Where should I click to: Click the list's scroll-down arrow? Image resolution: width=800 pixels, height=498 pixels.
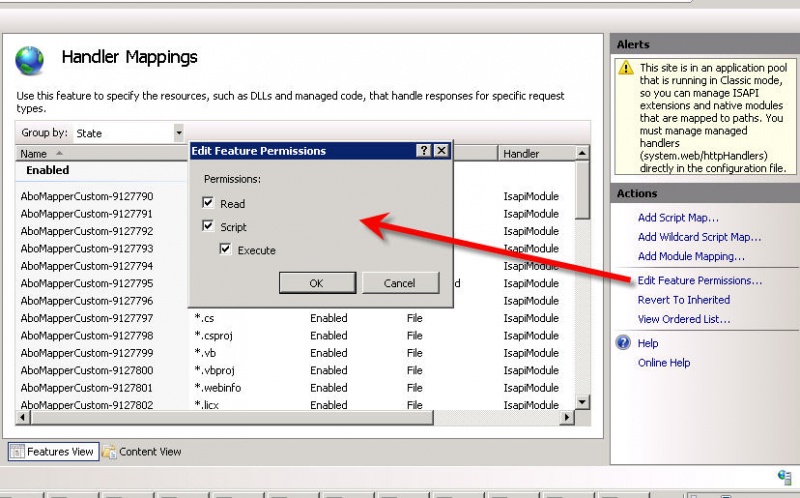click(582, 402)
